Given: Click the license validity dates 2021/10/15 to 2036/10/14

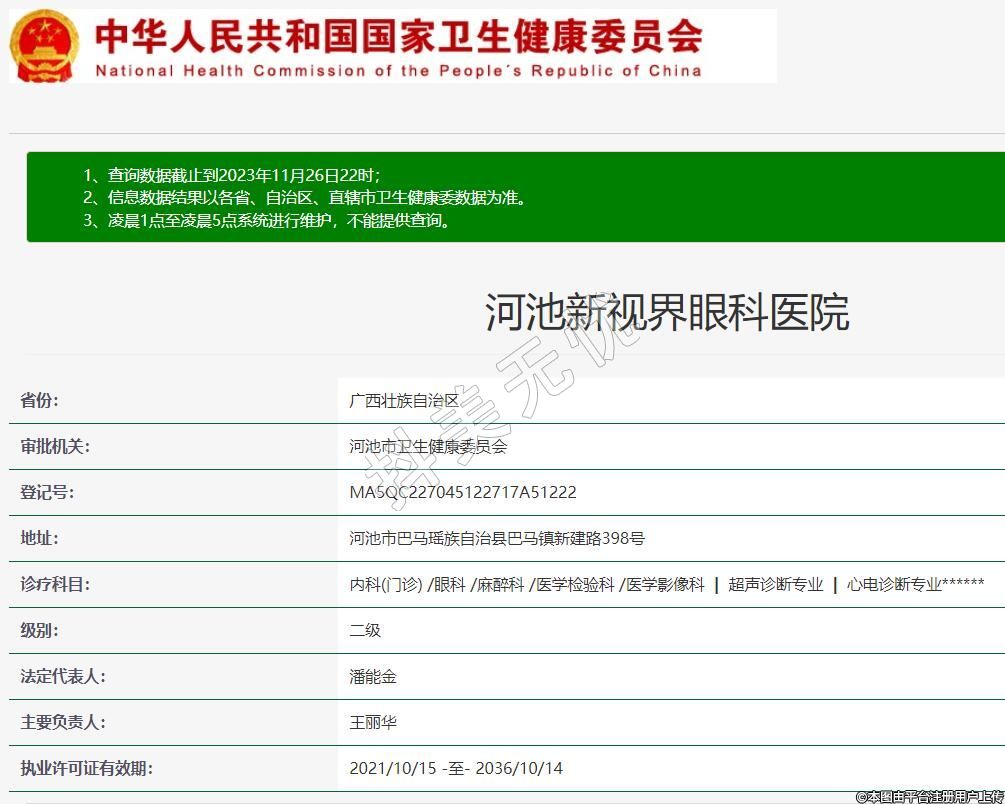Looking at the screenshot, I should pyautogui.click(x=456, y=768).
